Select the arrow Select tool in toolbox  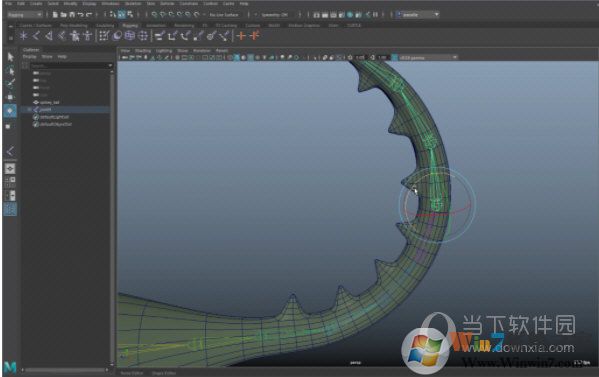pyautogui.click(x=10, y=57)
